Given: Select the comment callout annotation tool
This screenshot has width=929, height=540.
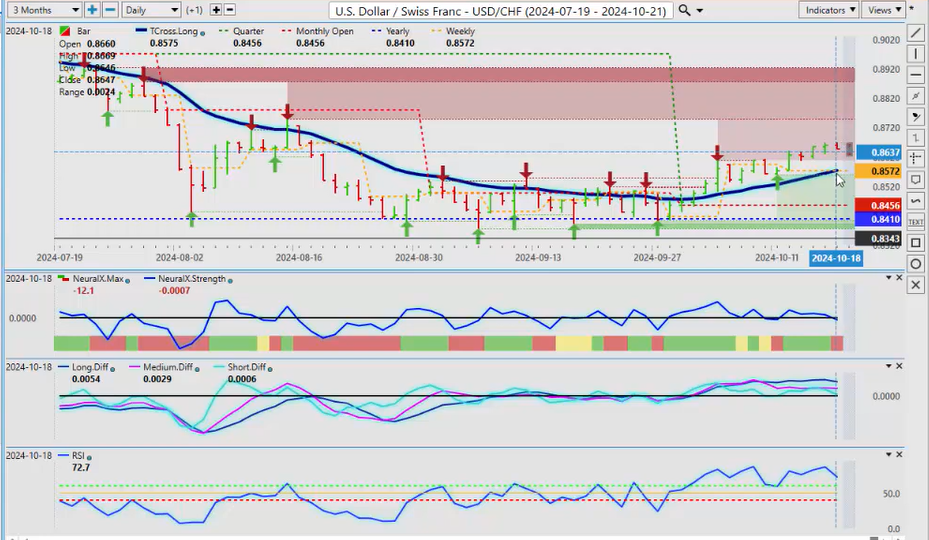Looking at the screenshot, I should (916, 180).
